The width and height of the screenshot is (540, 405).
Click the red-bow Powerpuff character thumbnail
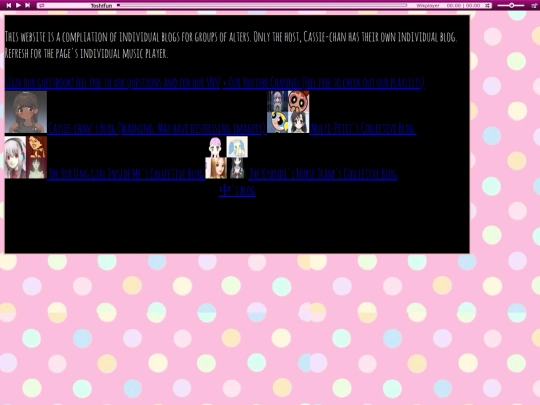pos(299,101)
